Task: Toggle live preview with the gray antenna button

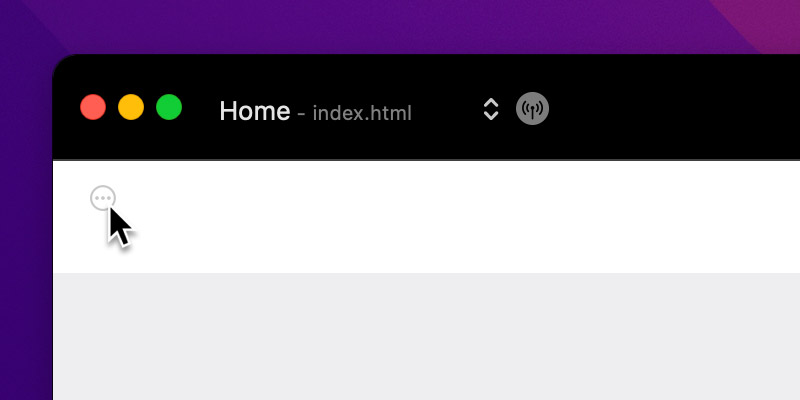Action: point(532,109)
